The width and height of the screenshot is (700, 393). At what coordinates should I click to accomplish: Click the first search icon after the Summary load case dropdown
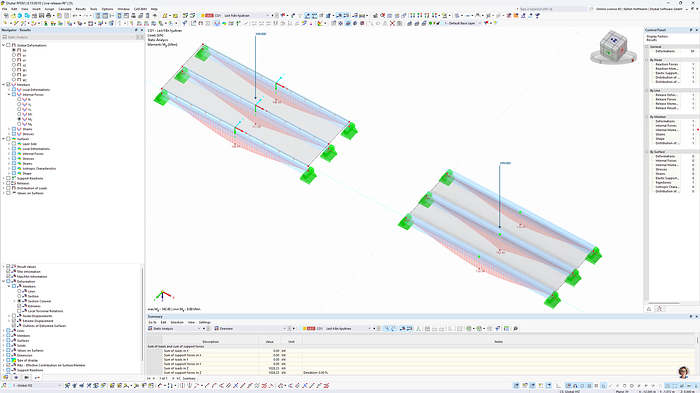point(387,328)
